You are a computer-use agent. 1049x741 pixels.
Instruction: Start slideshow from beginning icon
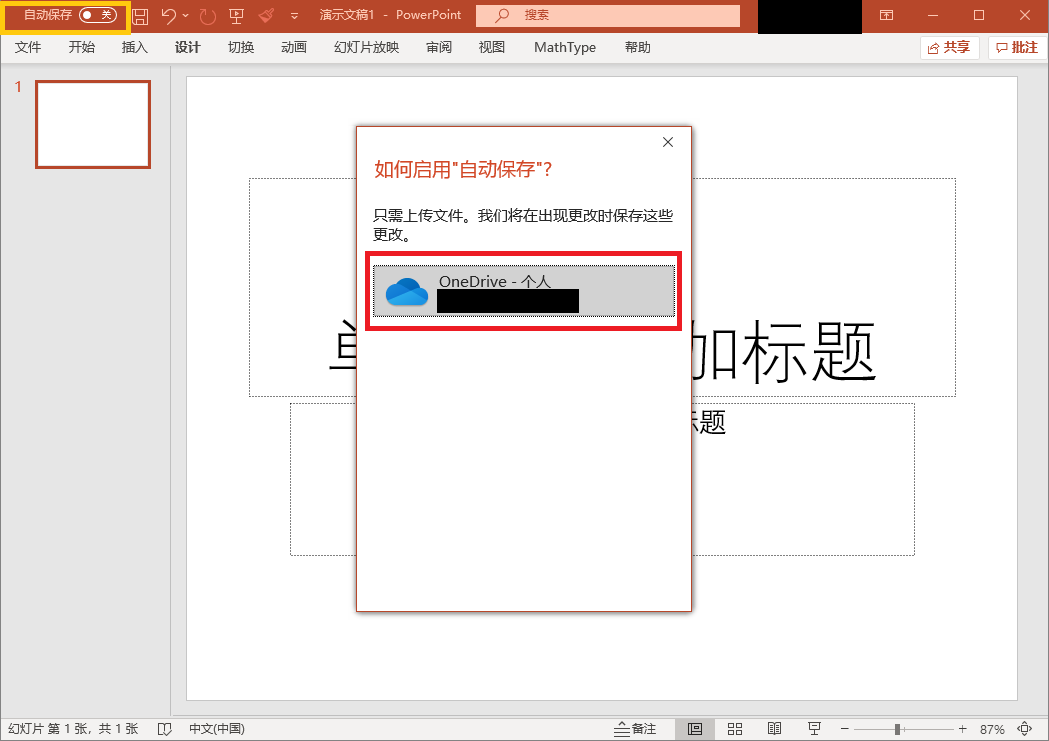point(236,16)
